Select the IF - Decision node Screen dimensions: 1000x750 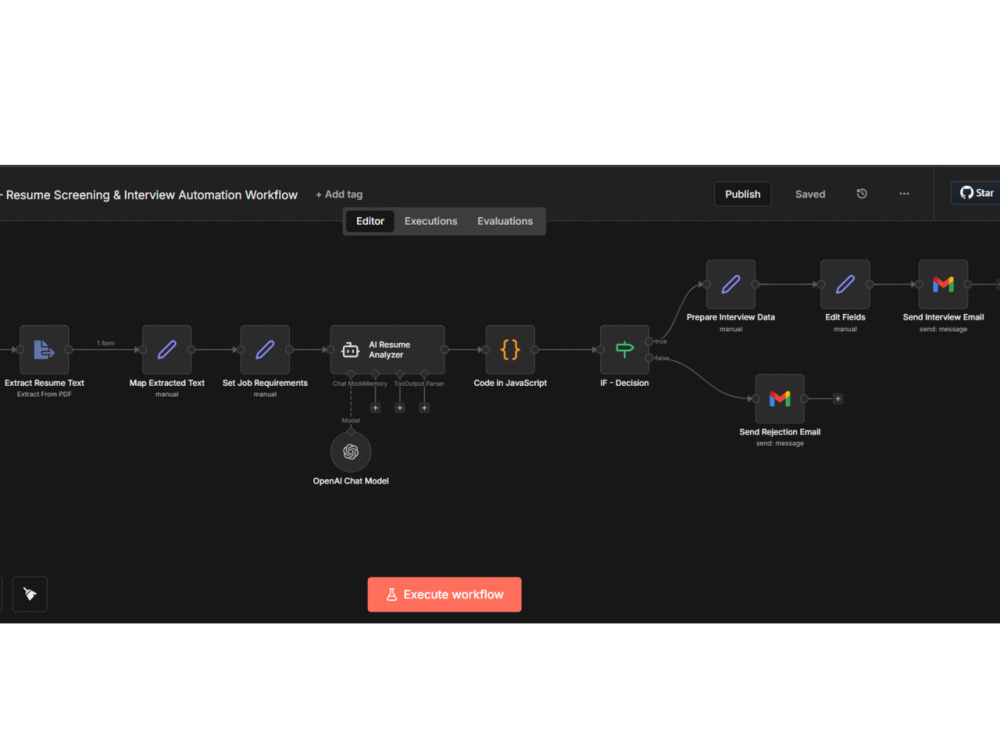(x=624, y=349)
